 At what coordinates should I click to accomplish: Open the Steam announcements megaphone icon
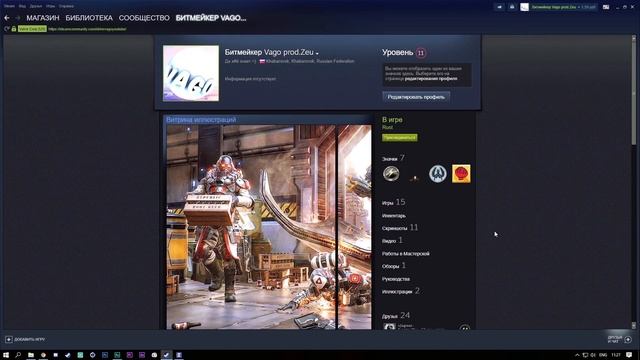point(500,7)
